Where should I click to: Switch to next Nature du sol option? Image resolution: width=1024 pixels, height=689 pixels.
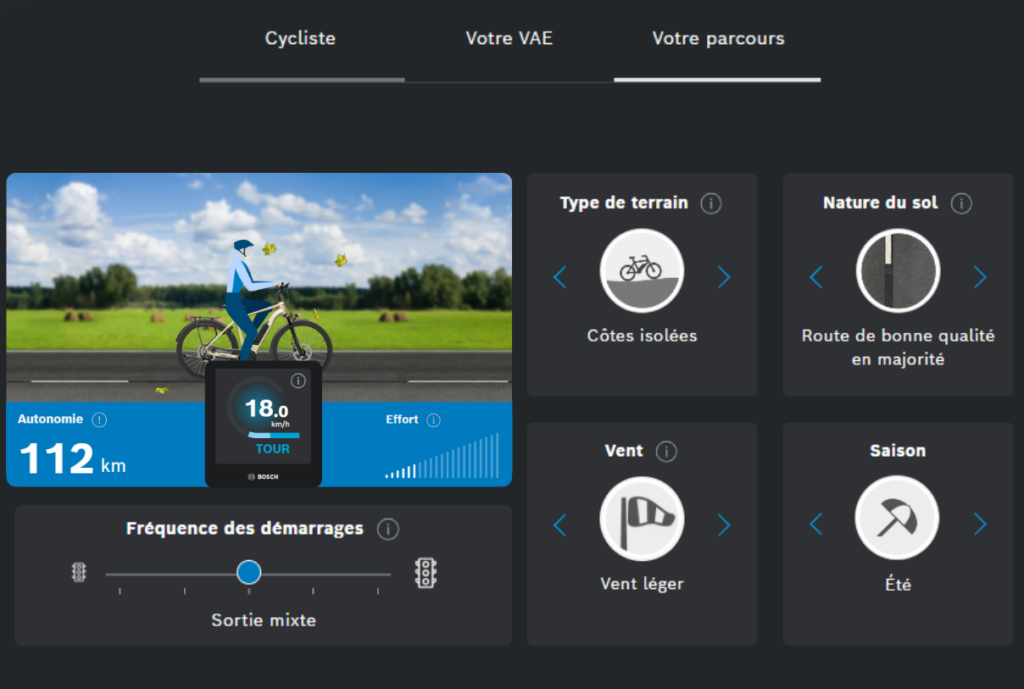(980, 277)
